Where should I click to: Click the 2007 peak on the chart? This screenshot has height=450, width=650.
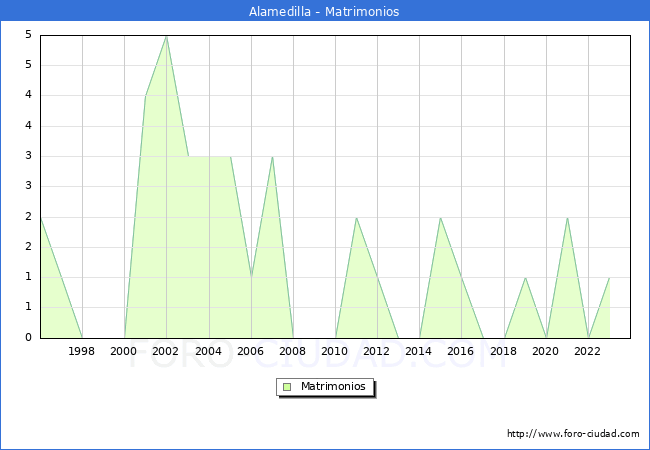pyautogui.click(x=272, y=157)
